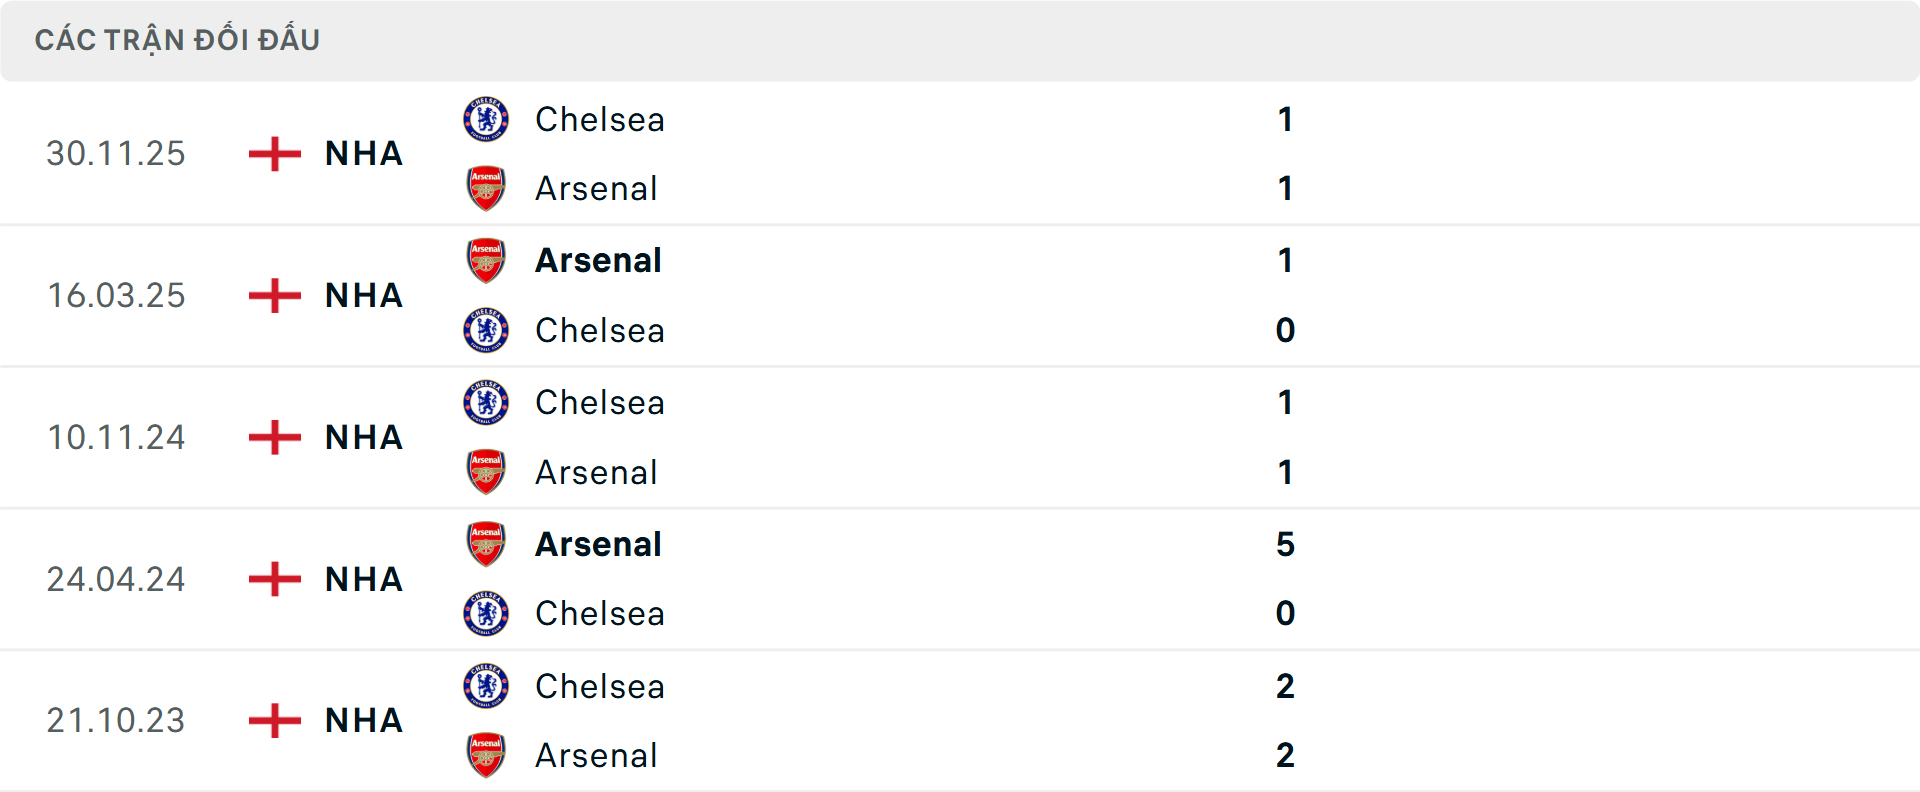This screenshot has width=1920, height=792.
Task: Open the Arsenal team page from the 16.03.25 match
Action: tap(598, 260)
